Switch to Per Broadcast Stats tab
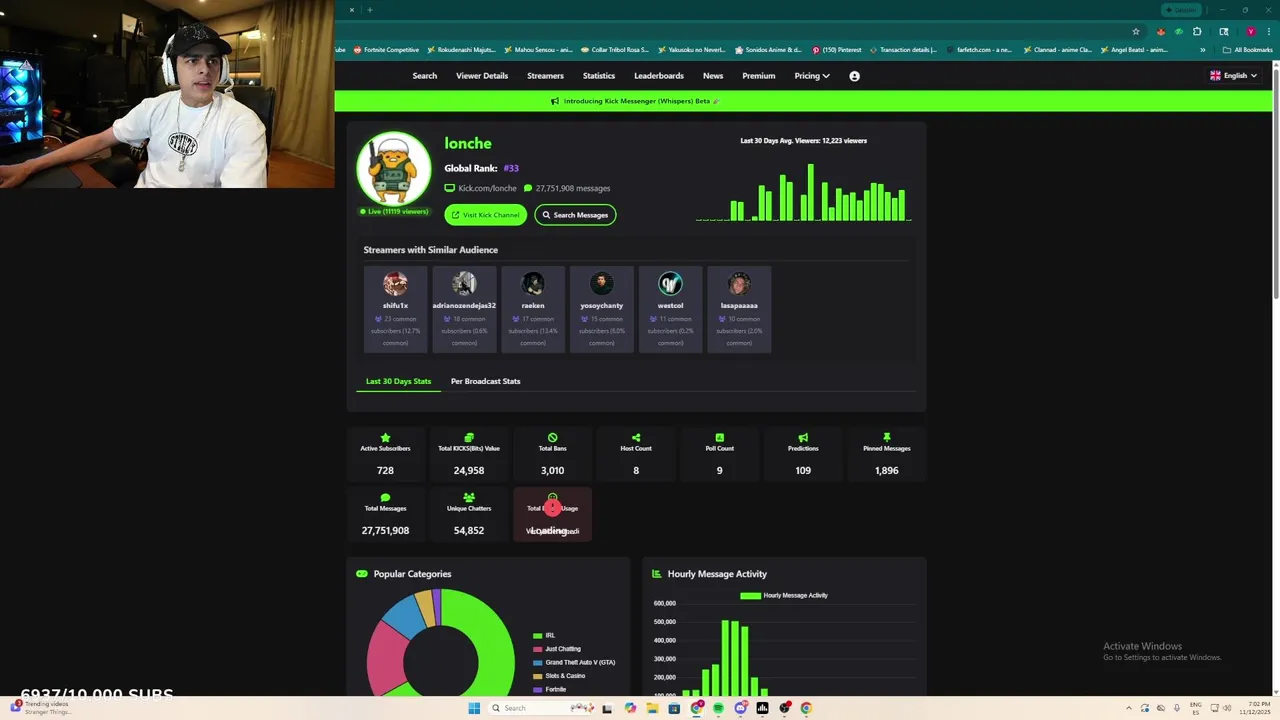This screenshot has width=1280, height=720. click(x=485, y=381)
